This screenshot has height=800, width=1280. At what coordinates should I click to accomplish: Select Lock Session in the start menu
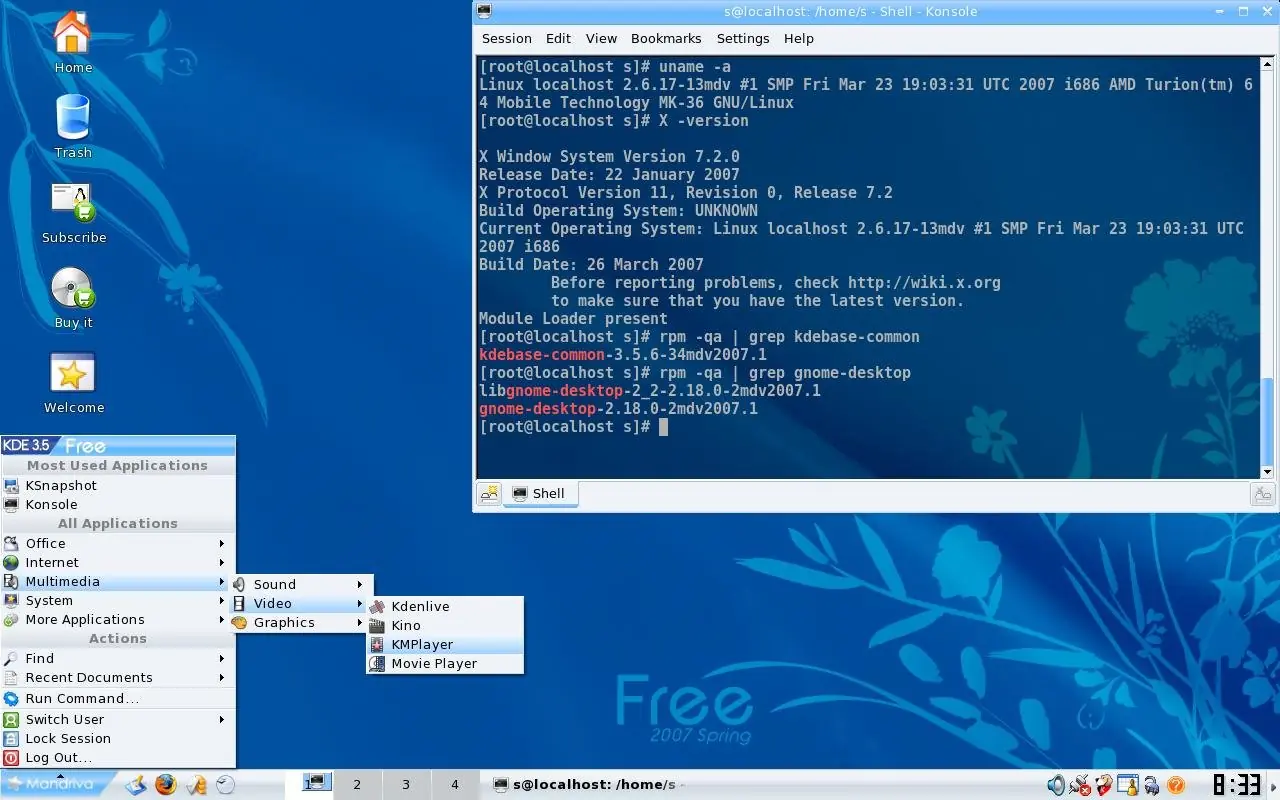click(x=118, y=738)
